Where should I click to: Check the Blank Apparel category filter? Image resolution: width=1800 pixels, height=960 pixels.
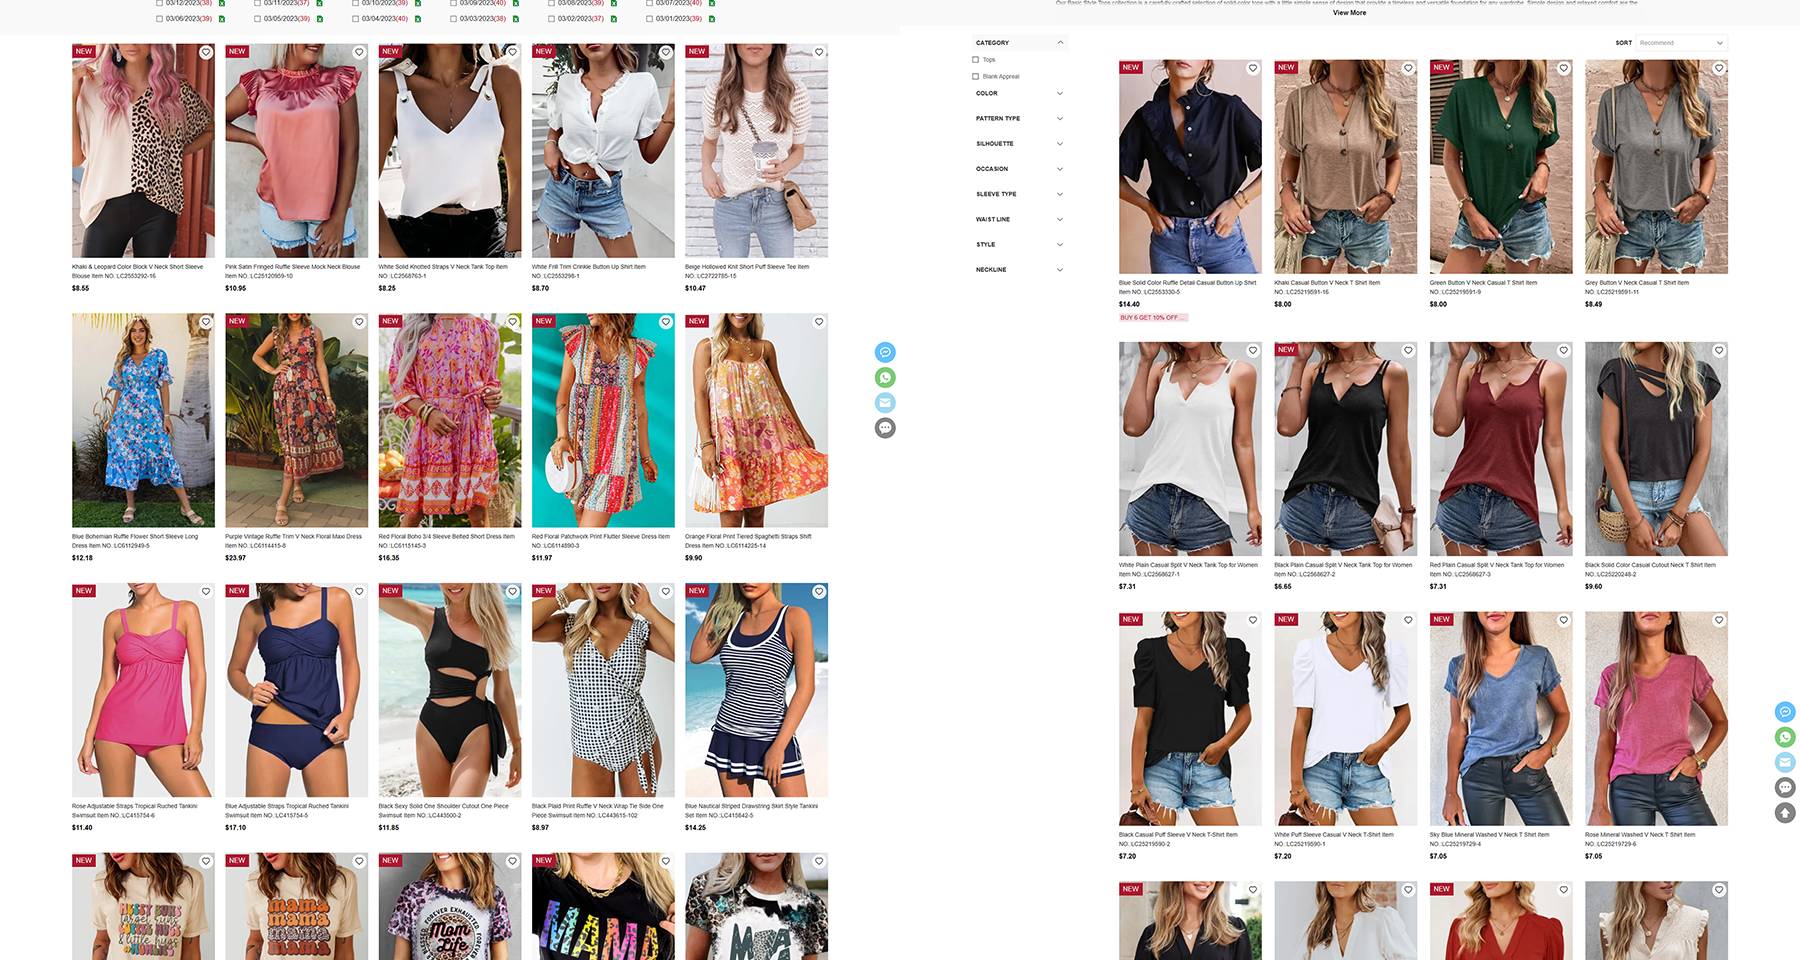[976, 76]
